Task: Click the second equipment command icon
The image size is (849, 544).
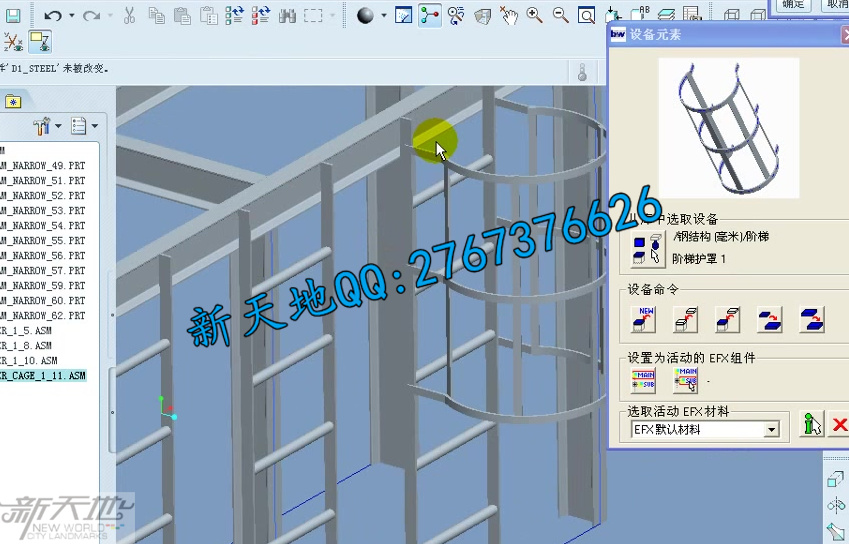Action: [x=685, y=319]
